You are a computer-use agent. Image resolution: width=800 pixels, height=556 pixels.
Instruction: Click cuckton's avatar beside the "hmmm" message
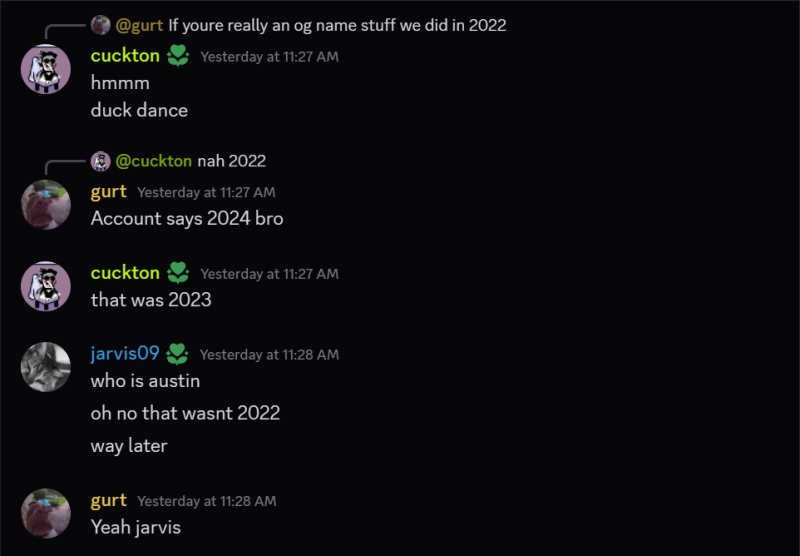click(x=46, y=69)
